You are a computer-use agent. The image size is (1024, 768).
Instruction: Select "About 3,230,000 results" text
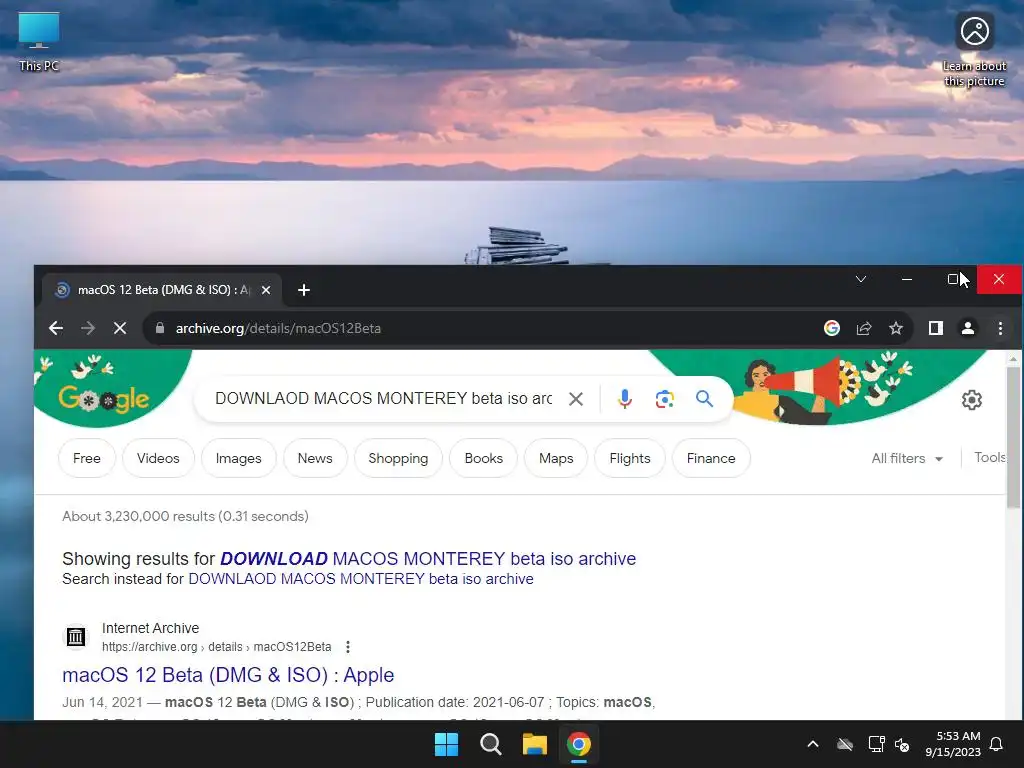(138, 516)
